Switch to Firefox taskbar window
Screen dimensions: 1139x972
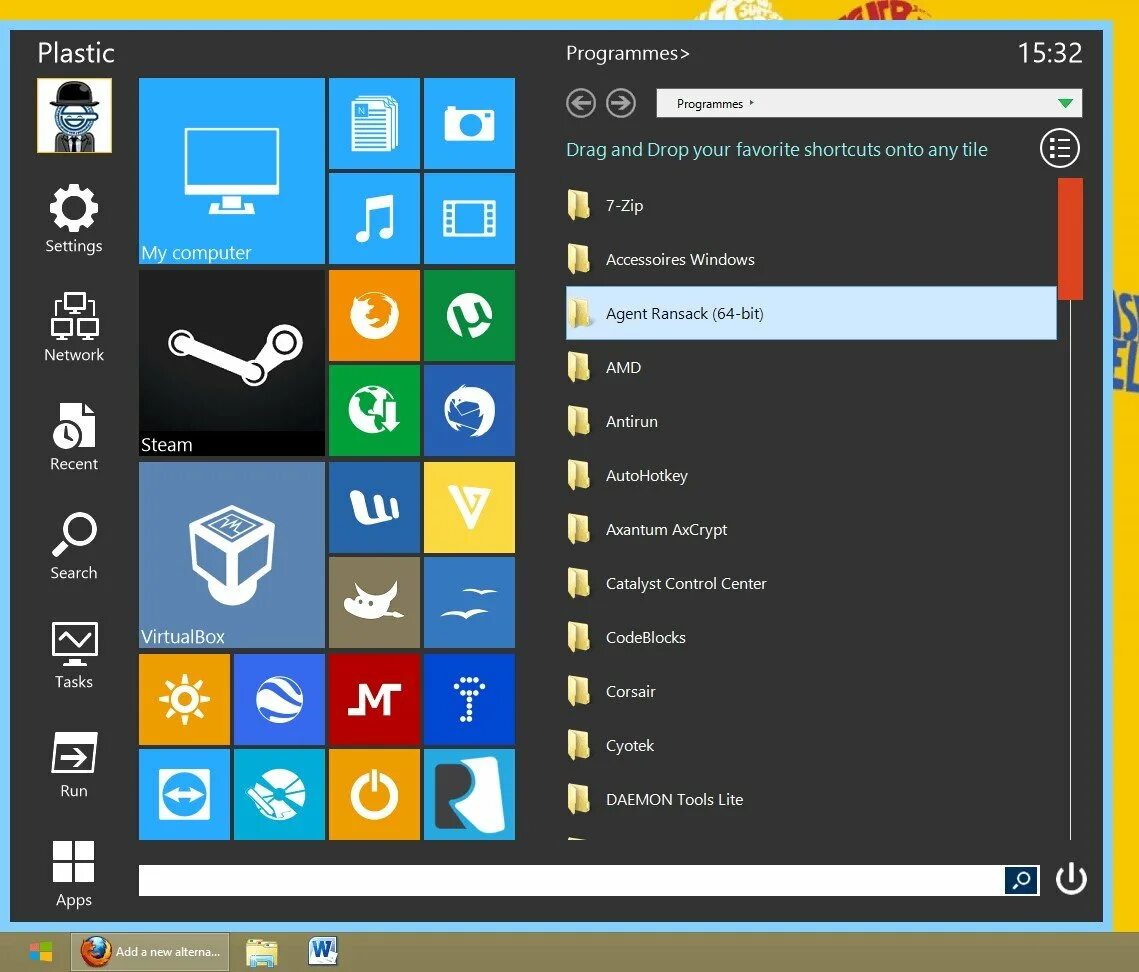[x=150, y=952]
